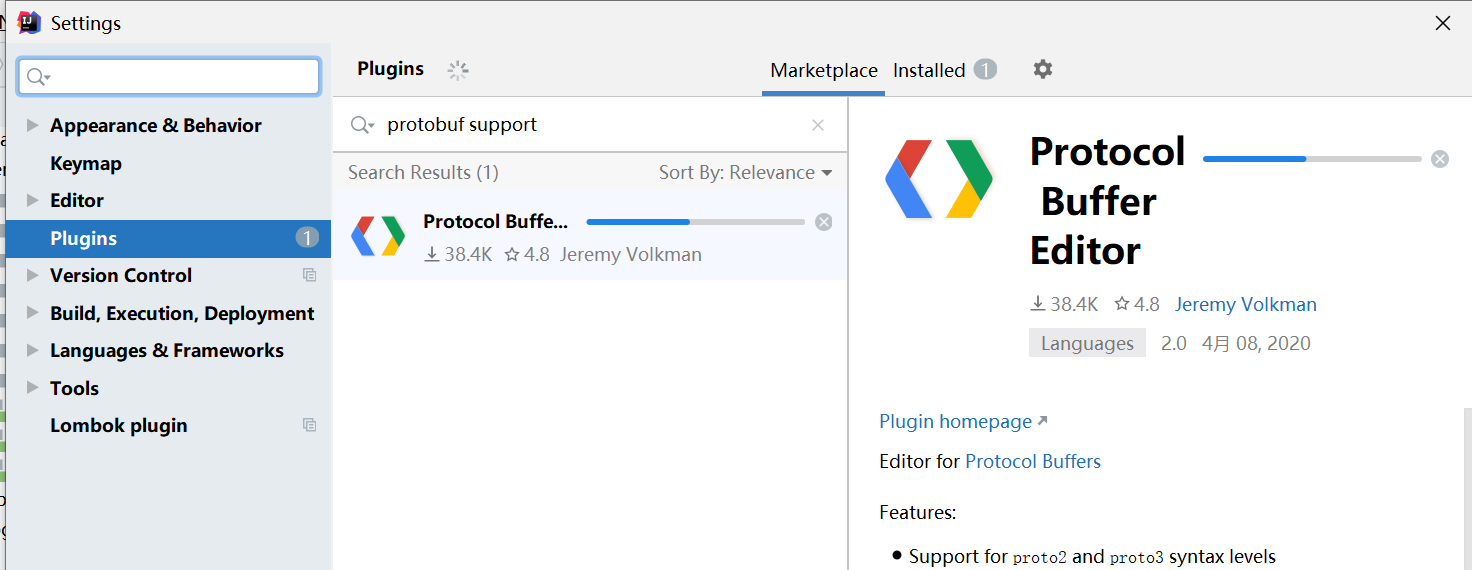Image resolution: width=1472 pixels, height=570 pixels.
Task: Click the large Protocol Buffer Editor logo
Action: [x=939, y=179]
